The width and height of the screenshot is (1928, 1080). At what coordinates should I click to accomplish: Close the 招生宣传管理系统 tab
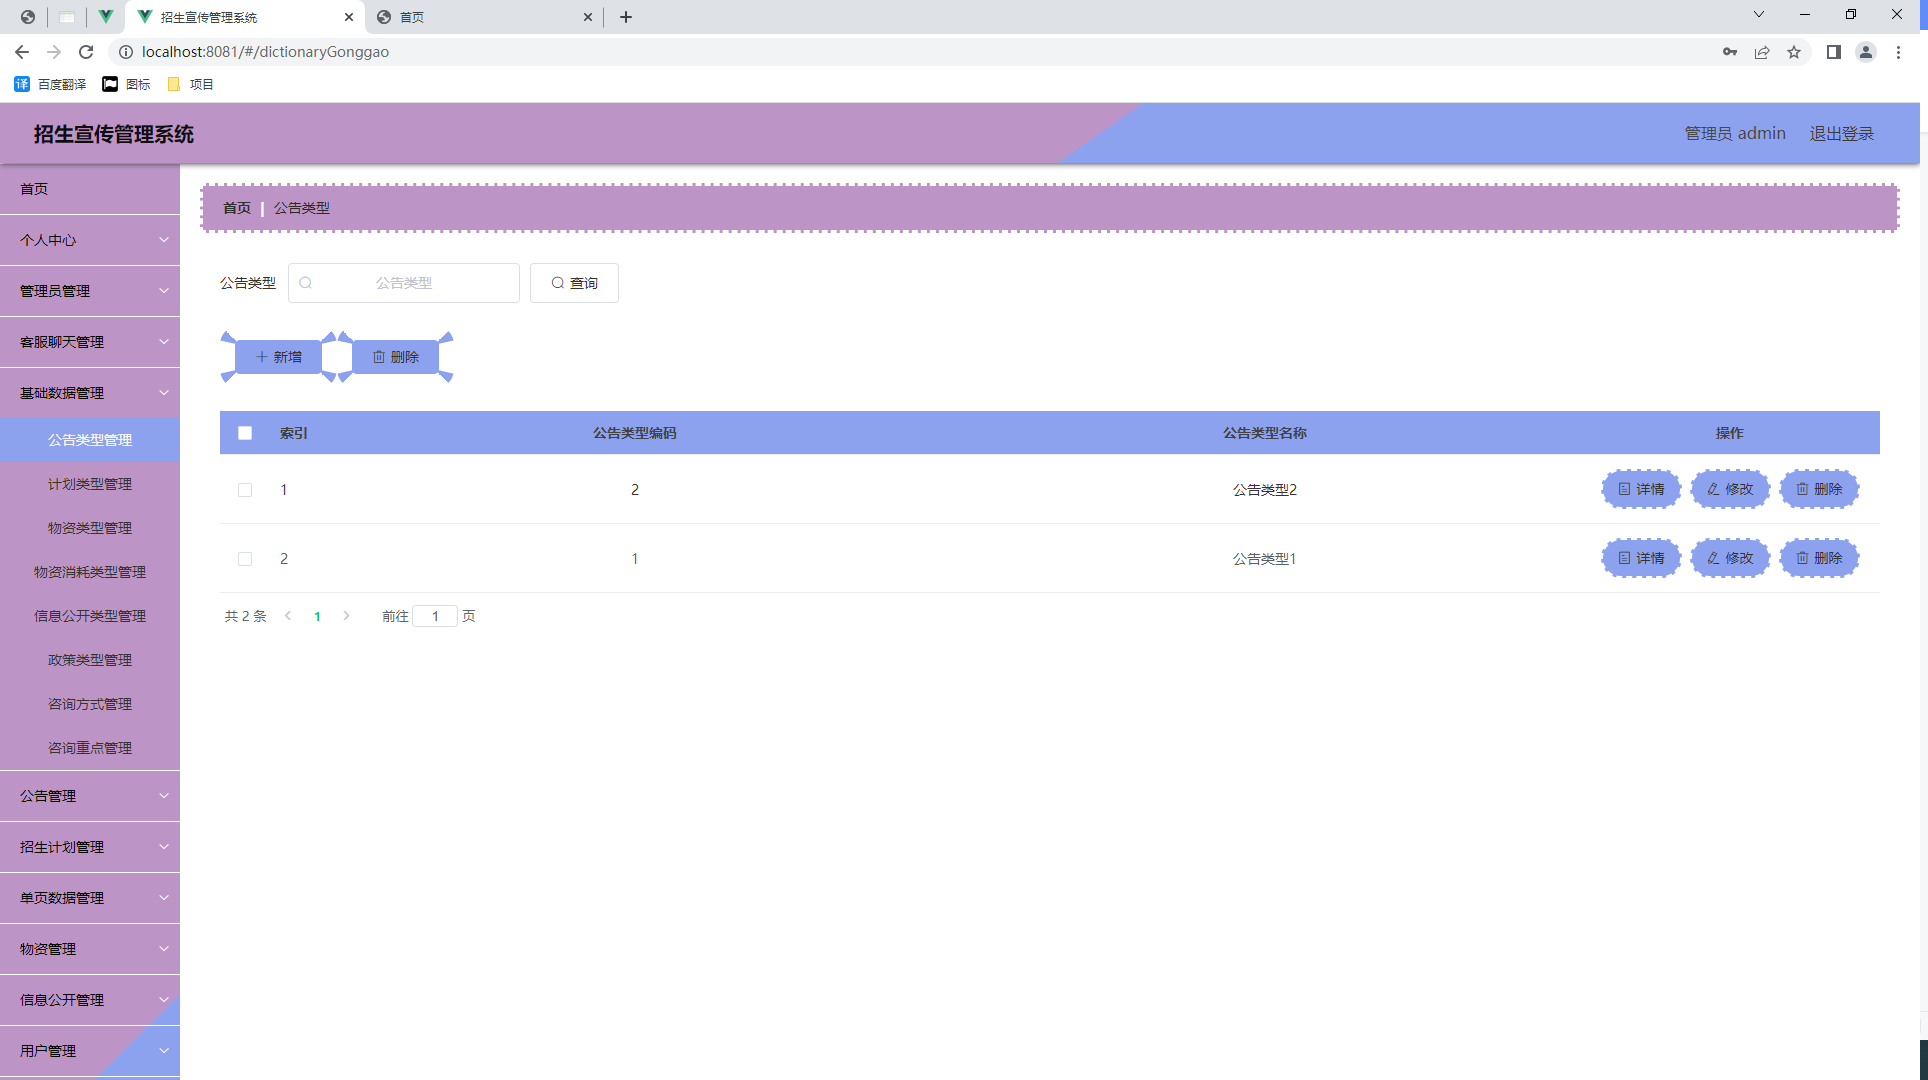[x=349, y=17]
